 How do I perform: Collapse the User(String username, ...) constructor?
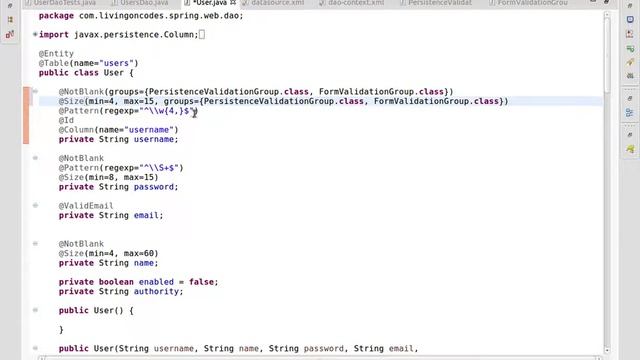(35, 348)
